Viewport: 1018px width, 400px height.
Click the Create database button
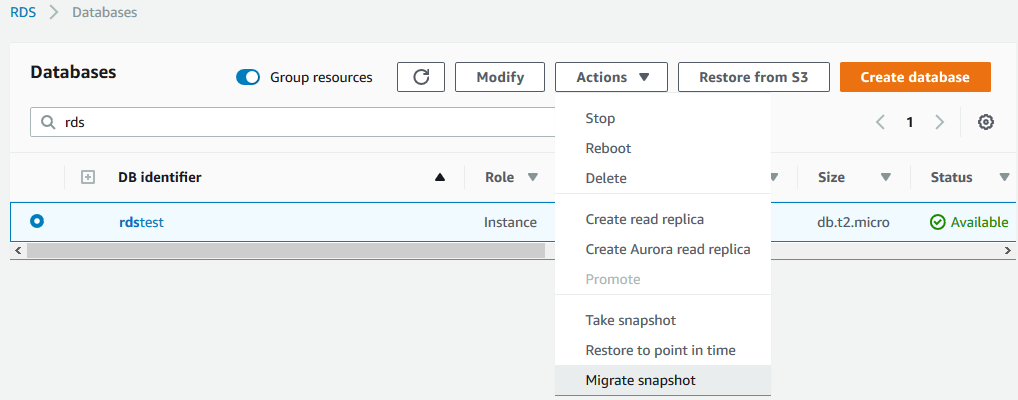[x=914, y=77]
